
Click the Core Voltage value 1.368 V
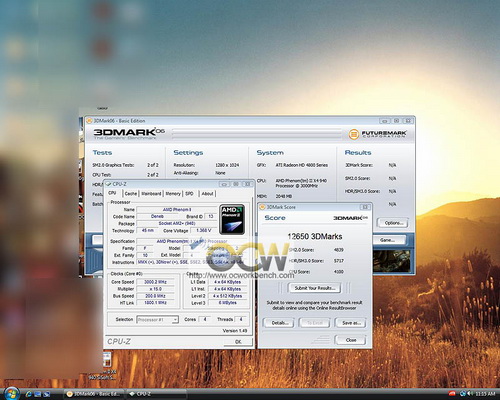click(203, 231)
